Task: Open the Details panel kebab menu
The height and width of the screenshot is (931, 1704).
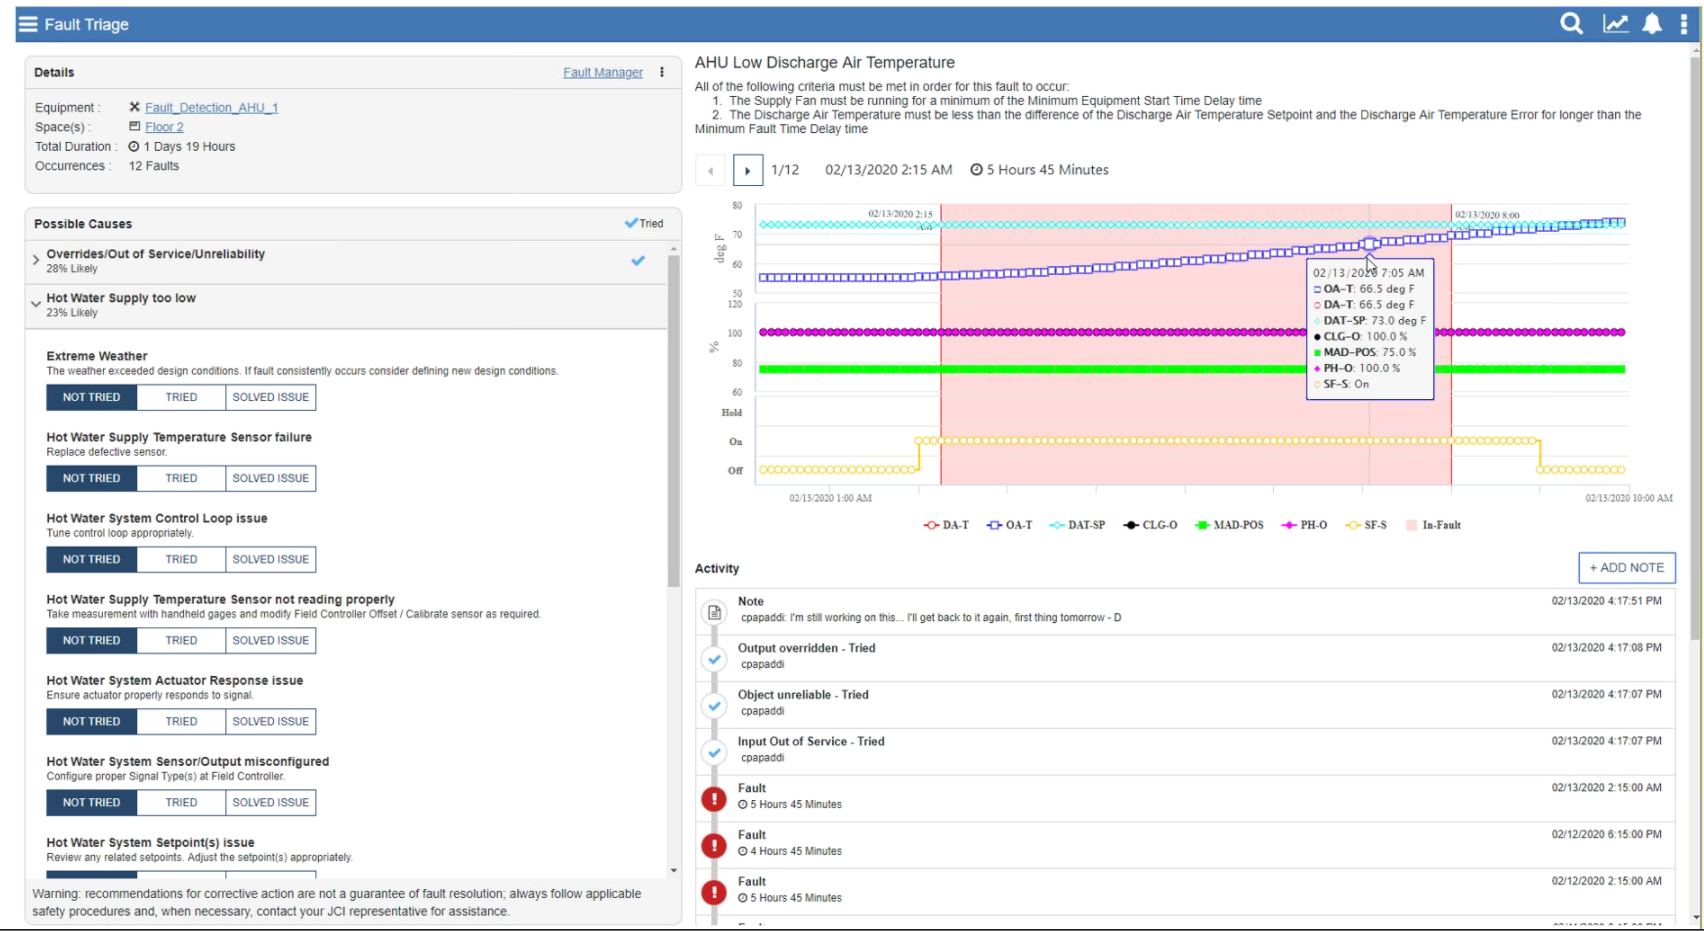Action: (662, 72)
